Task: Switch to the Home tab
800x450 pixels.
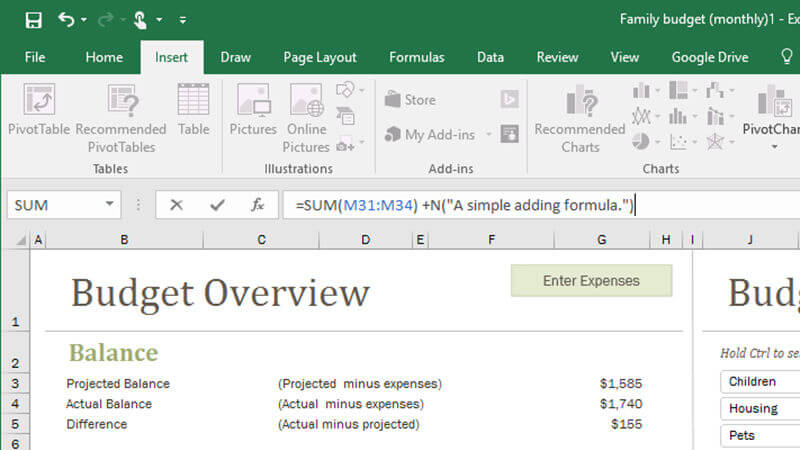Action: [x=104, y=57]
